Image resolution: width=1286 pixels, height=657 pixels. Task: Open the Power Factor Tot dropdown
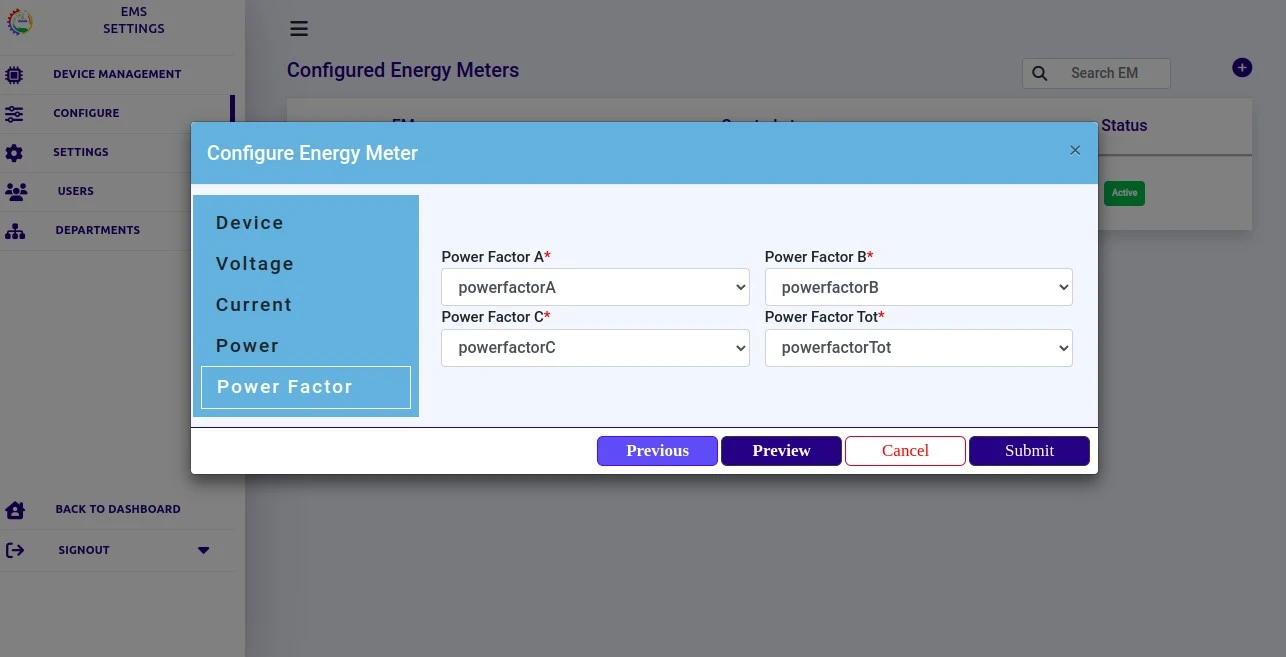918,348
